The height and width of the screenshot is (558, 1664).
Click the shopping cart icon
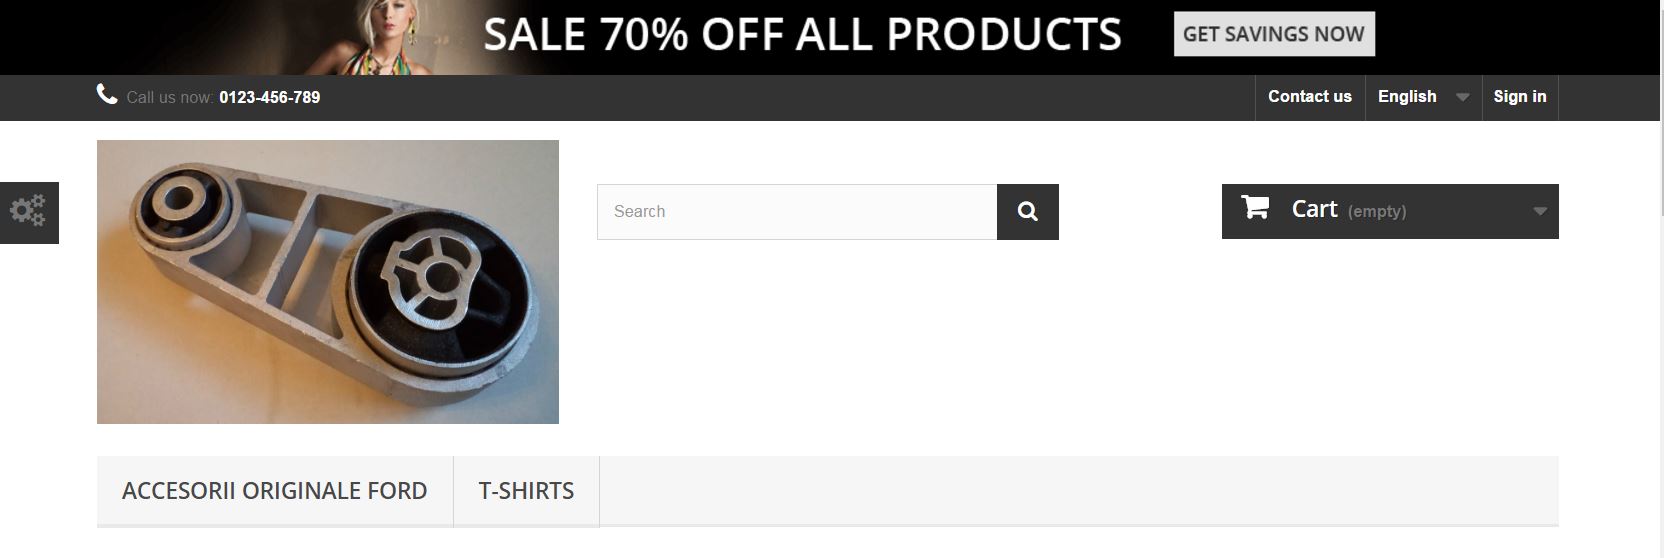tap(1255, 207)
